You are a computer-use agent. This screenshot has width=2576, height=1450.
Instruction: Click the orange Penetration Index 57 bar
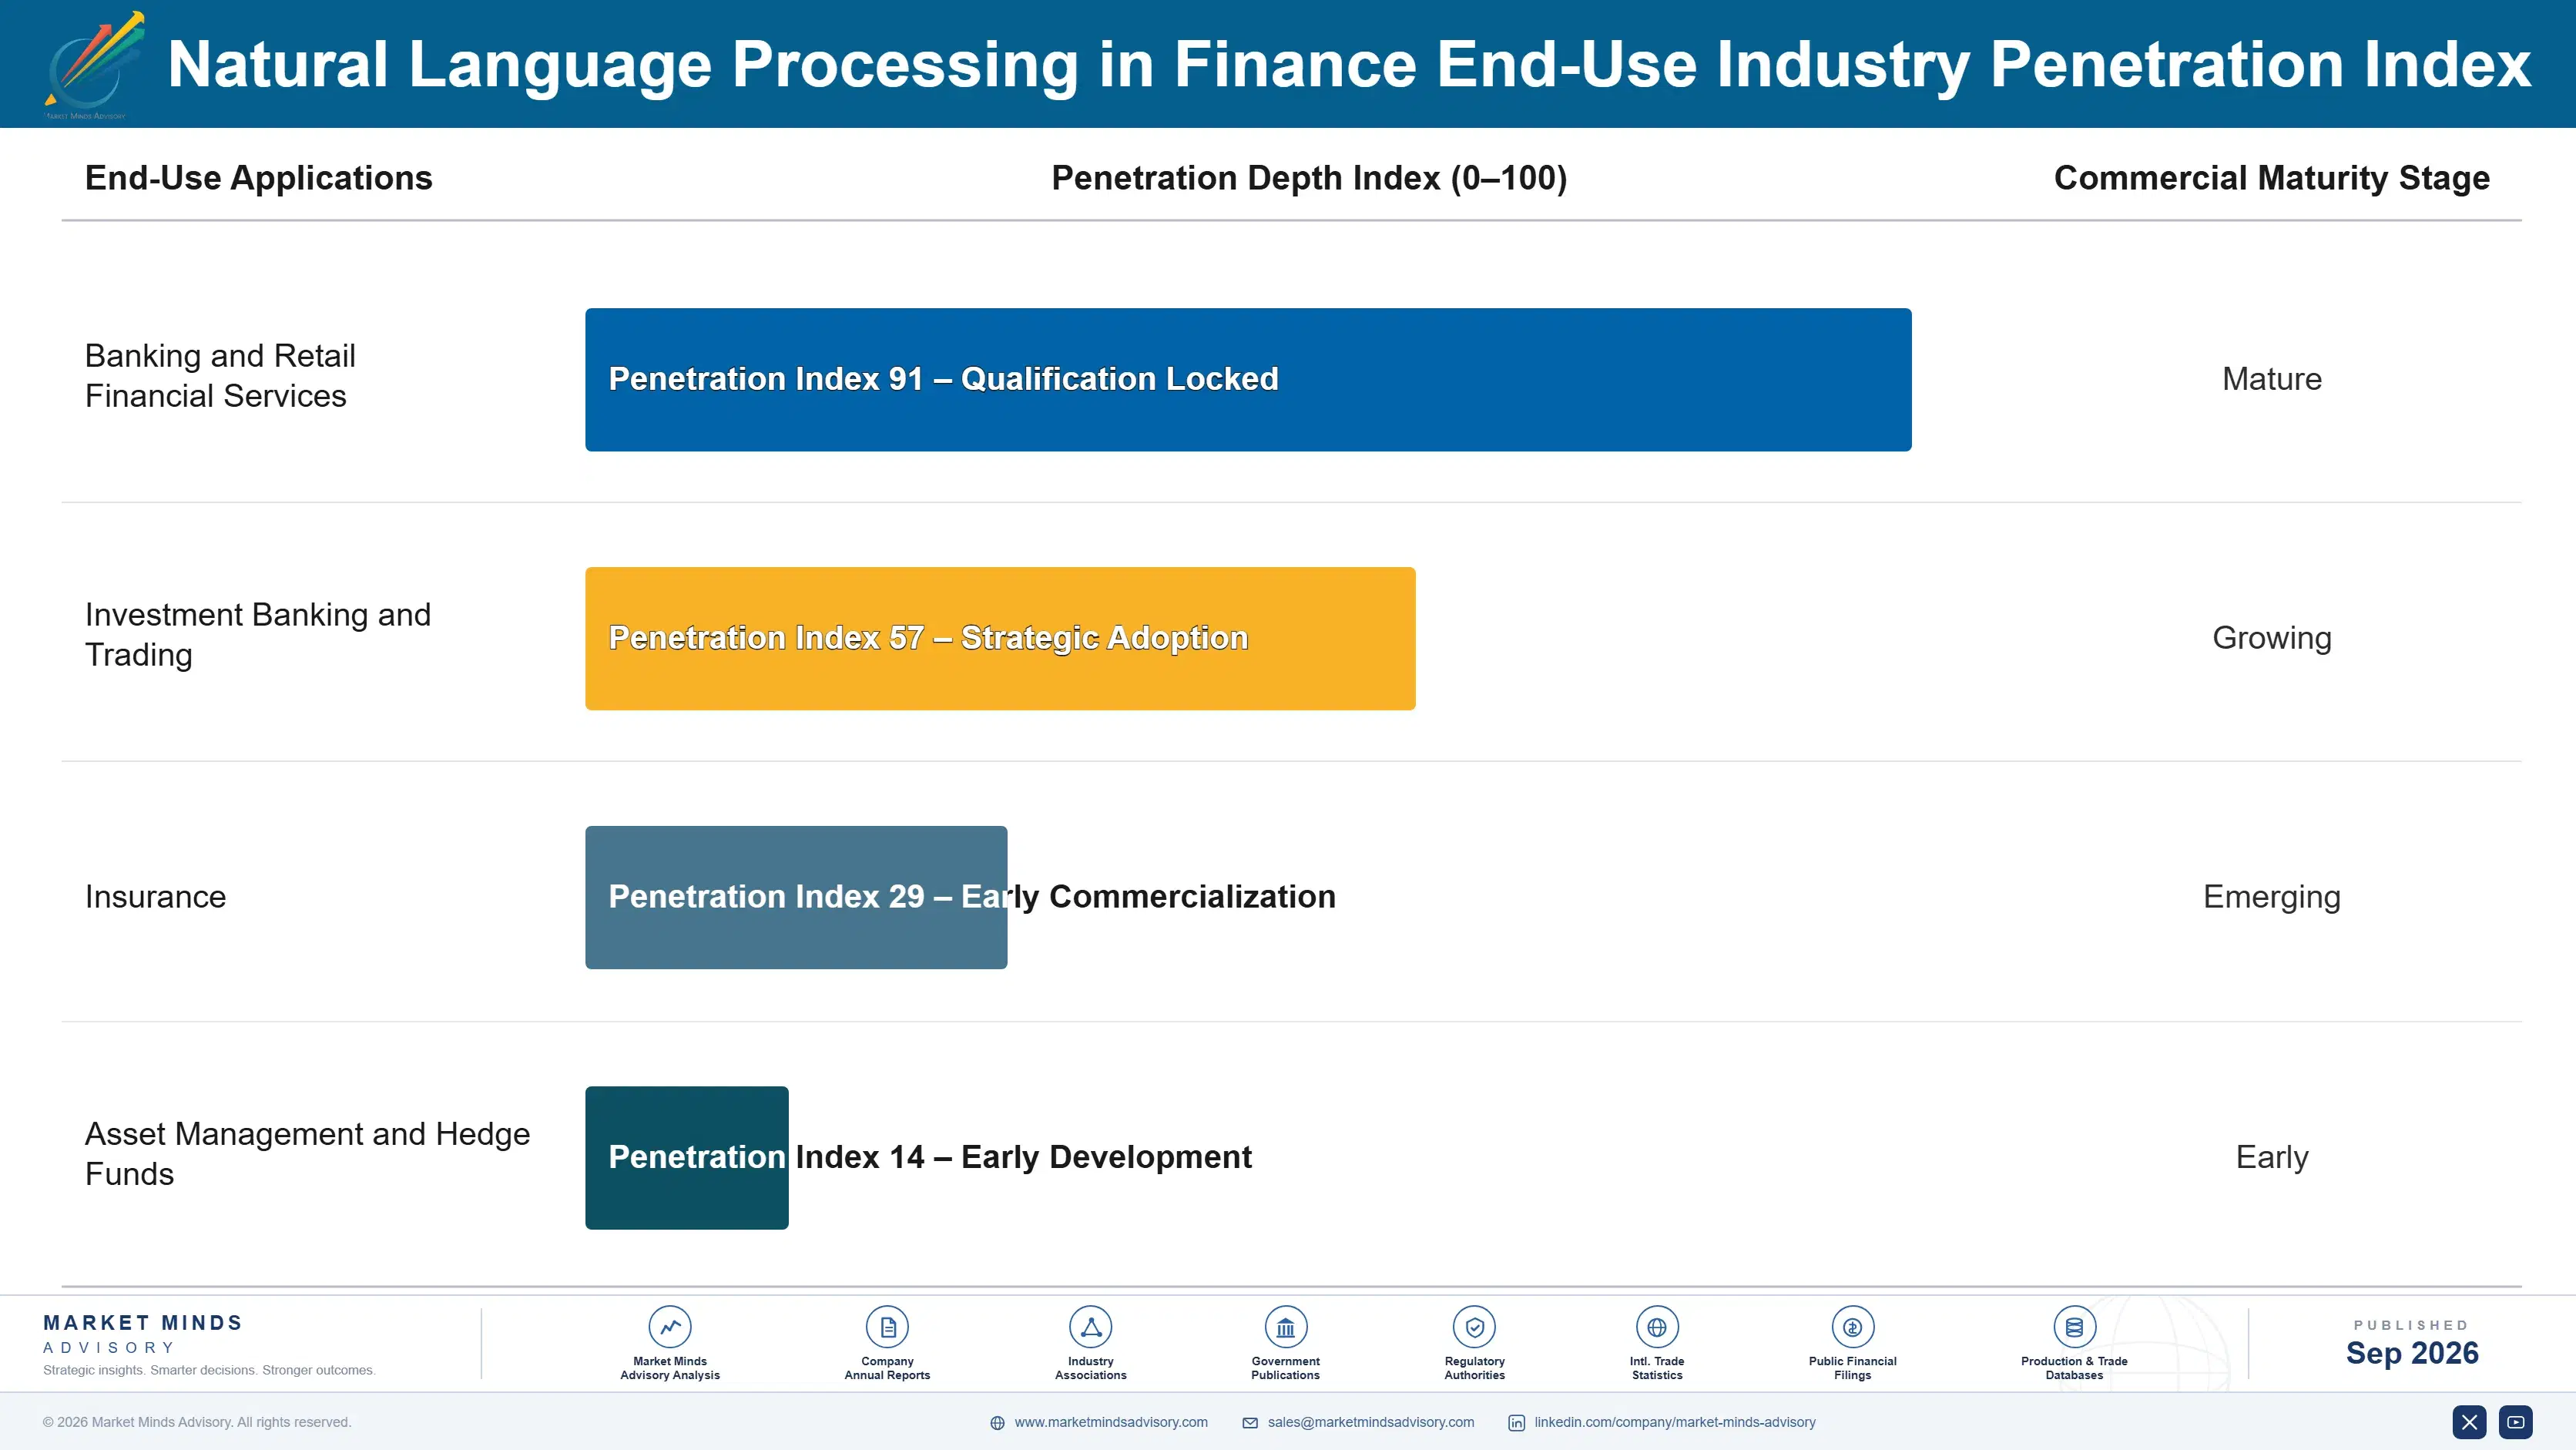click(x=1000, y=639)
